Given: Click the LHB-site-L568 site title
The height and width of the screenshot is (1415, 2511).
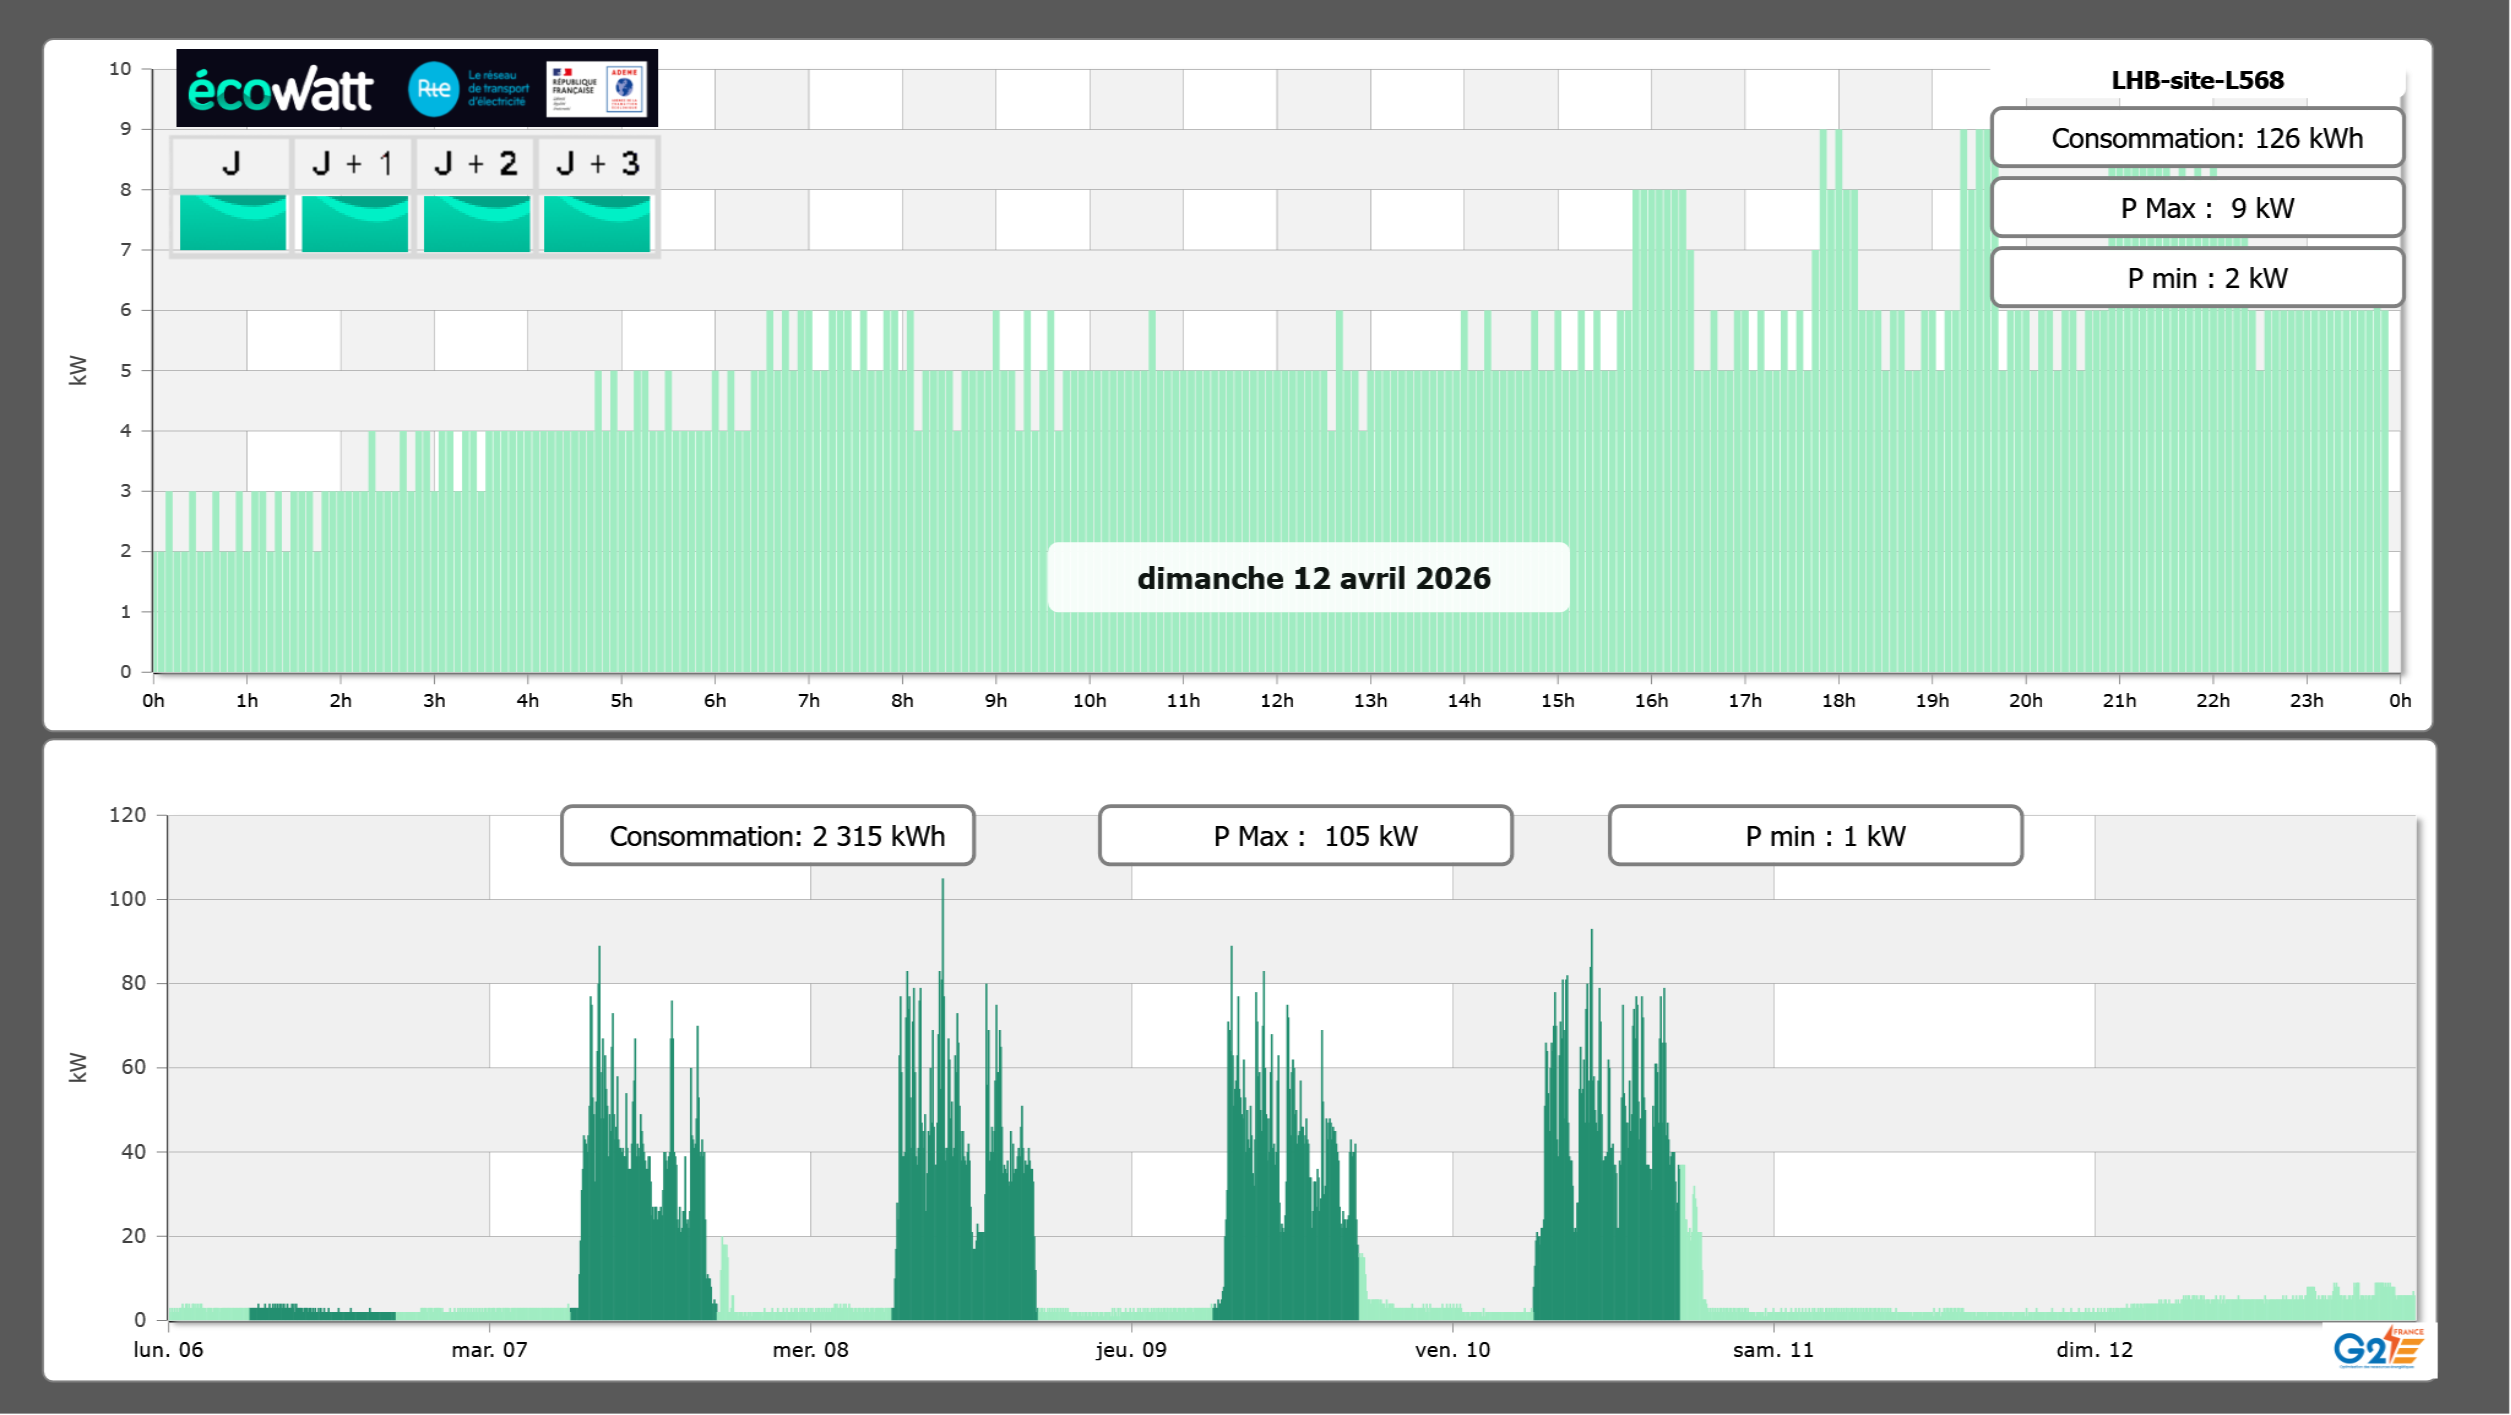Looking at the screenshot, I should point(2197,80).
